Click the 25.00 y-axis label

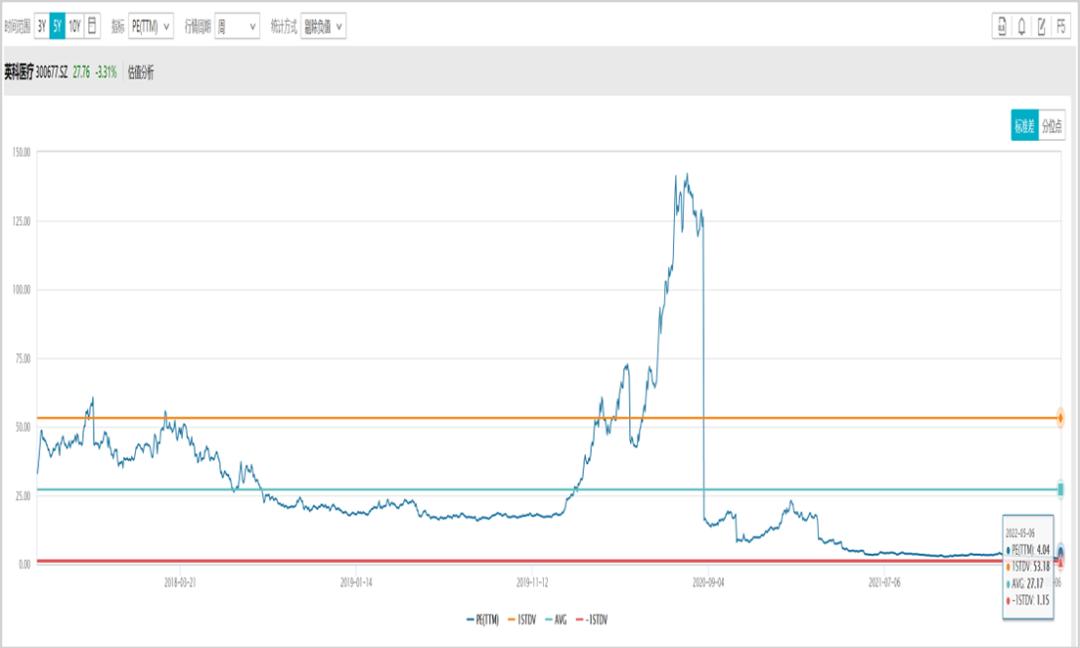tap(23, 496)
